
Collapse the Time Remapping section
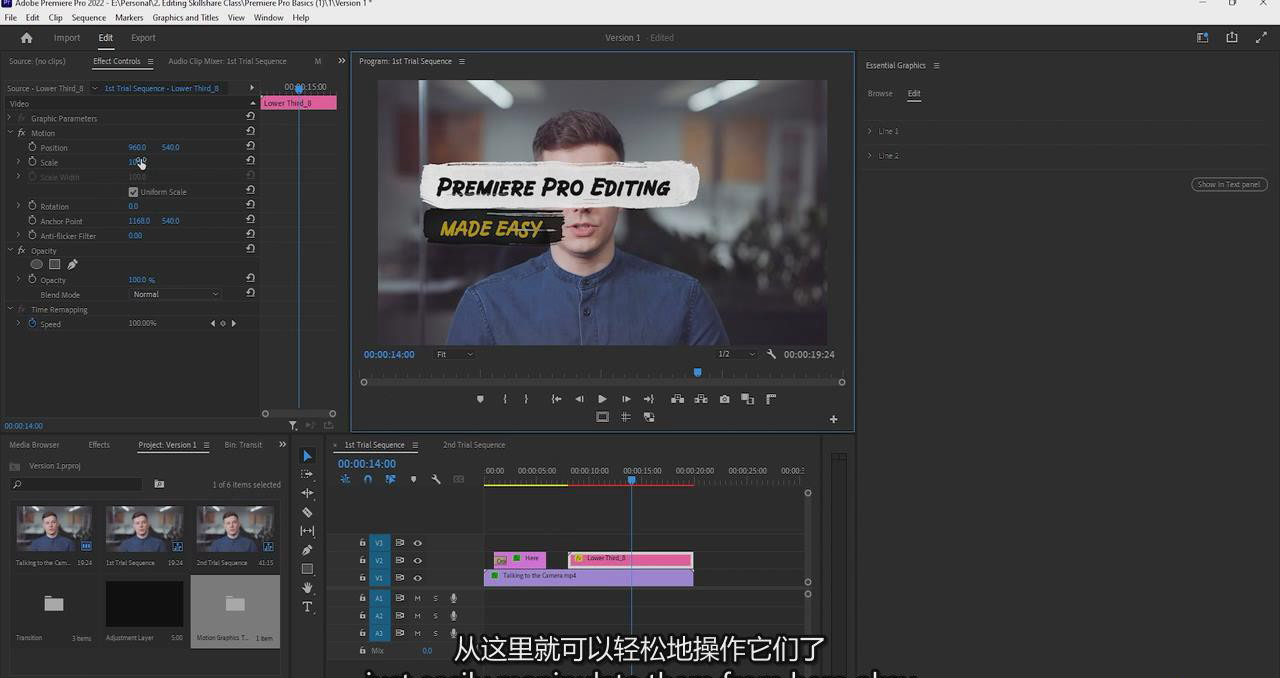(9, 309)
